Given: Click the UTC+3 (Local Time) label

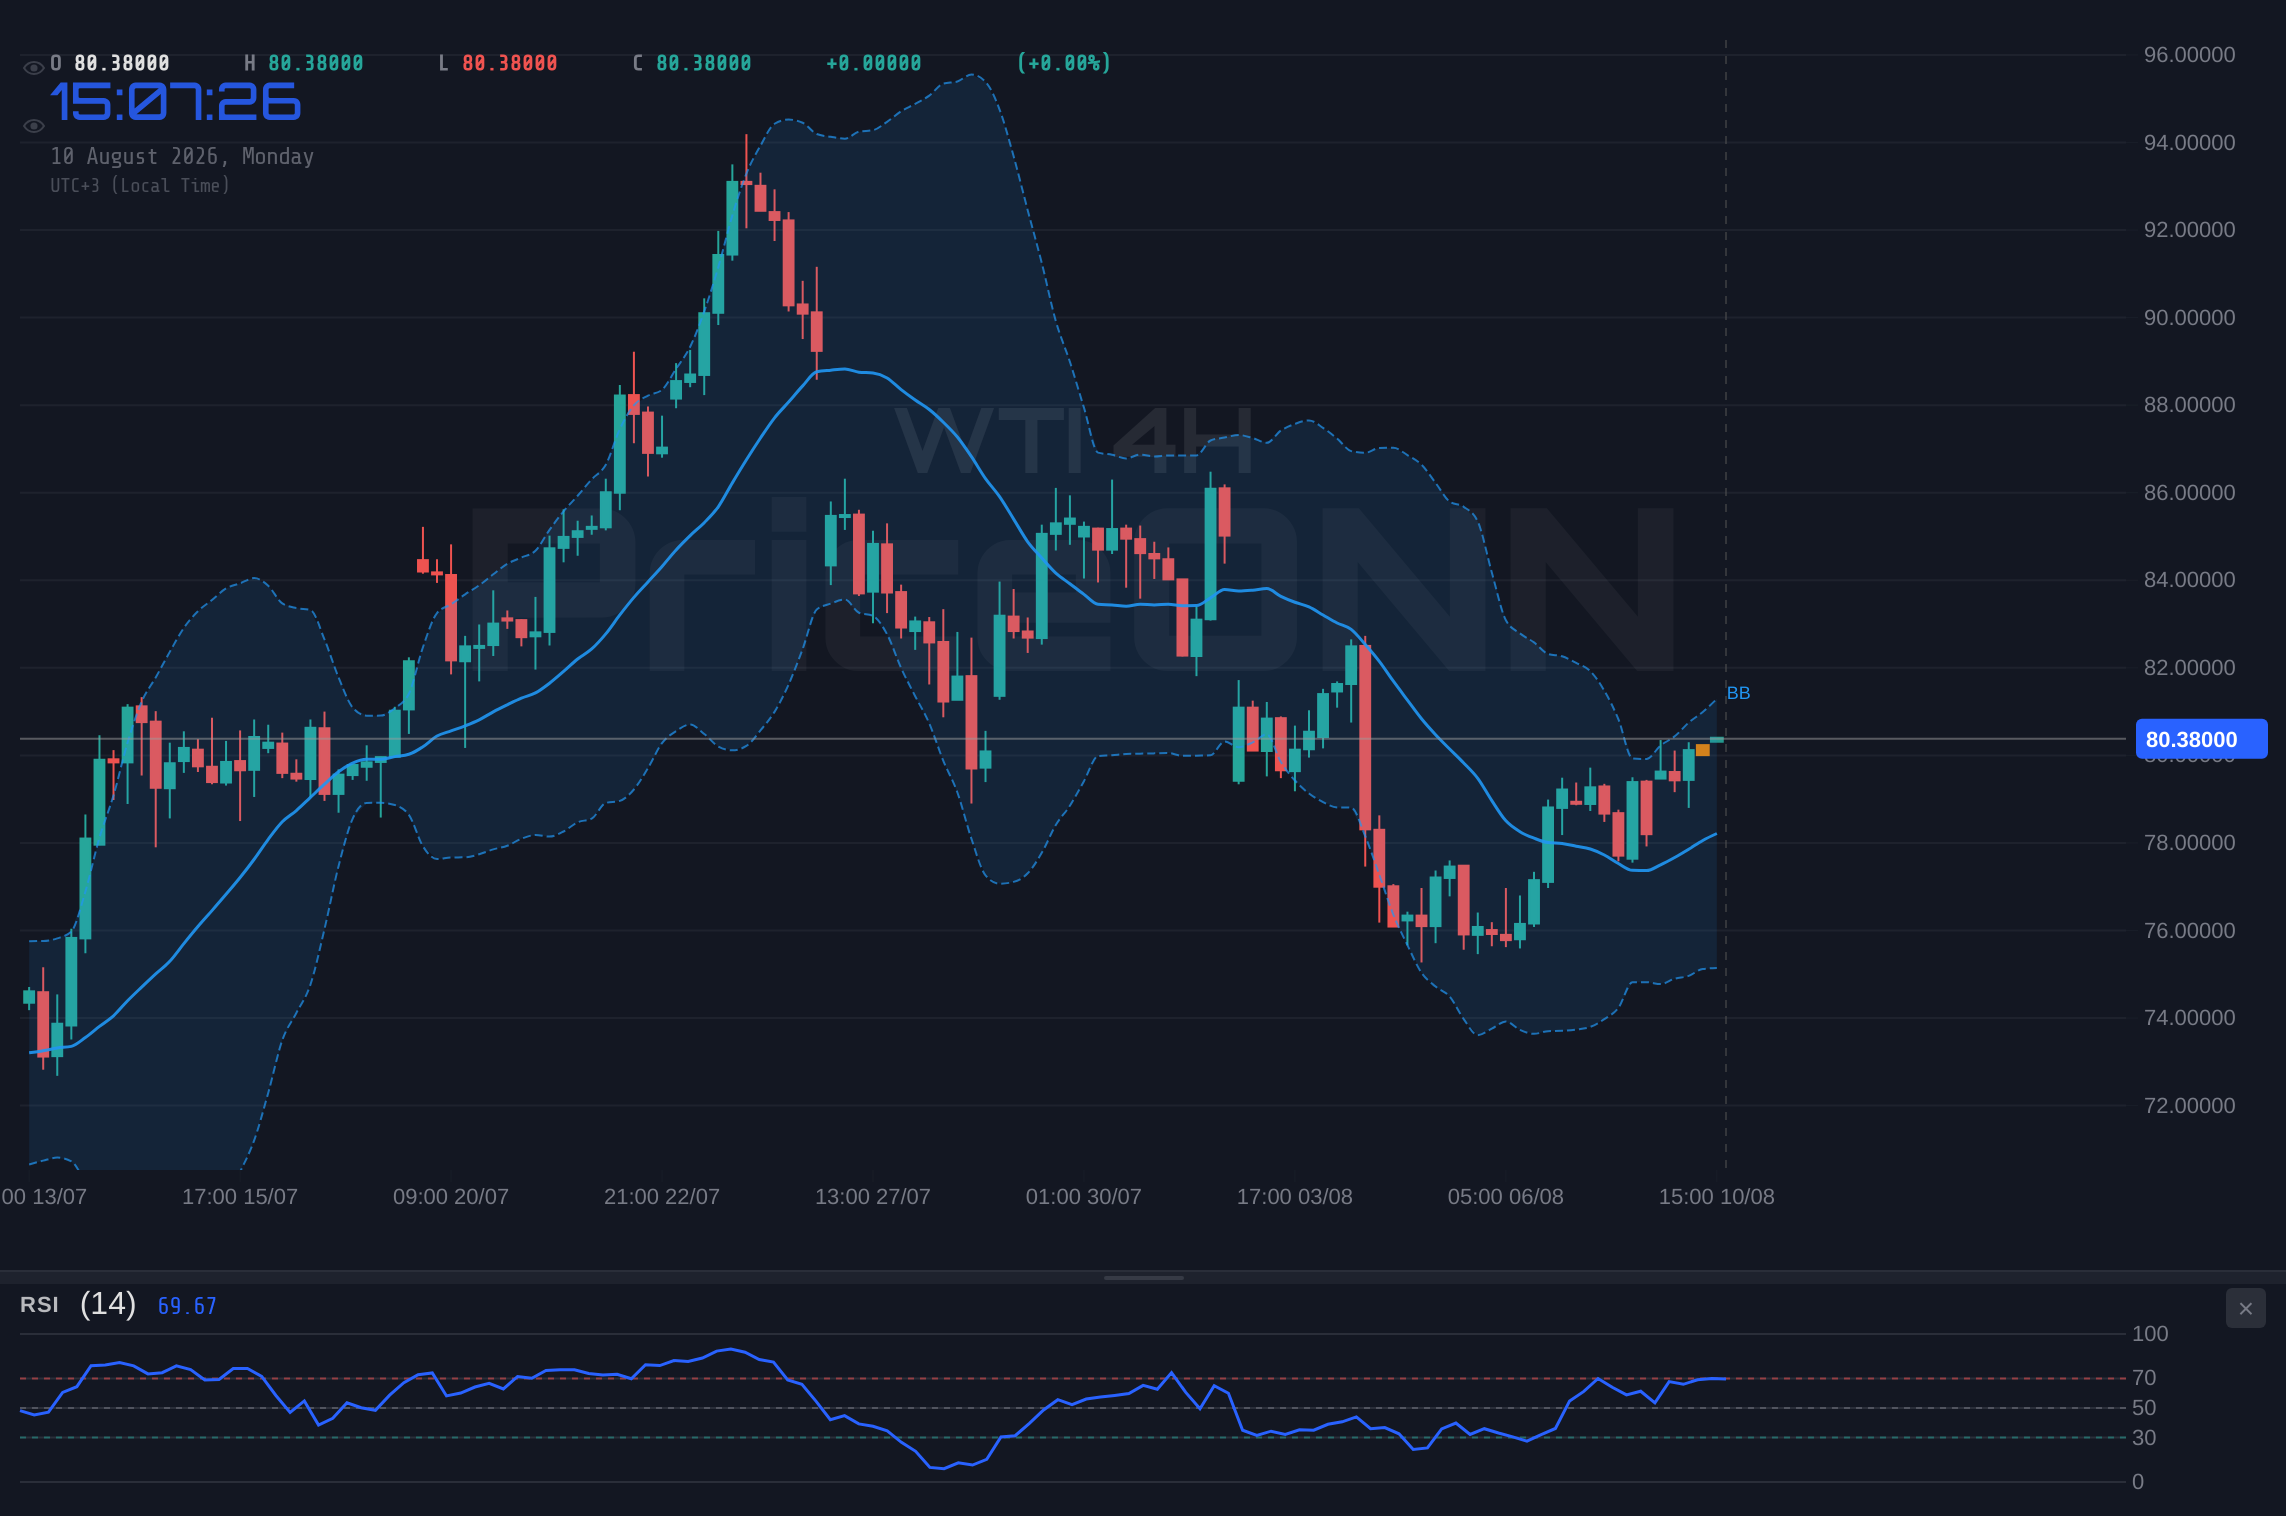Looking at the screenshot, I should pyautogui.click(x=140, y=185).
